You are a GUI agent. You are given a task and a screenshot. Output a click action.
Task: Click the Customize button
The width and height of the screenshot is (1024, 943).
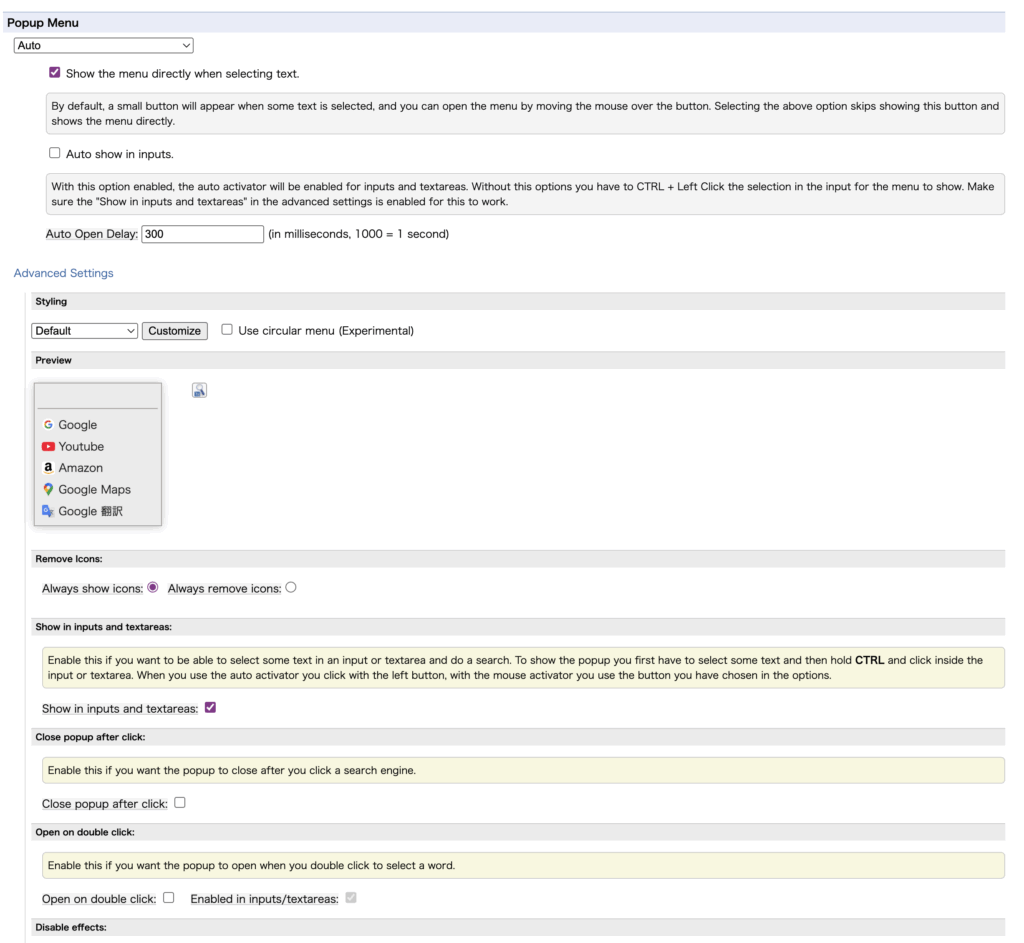coord(175,331)
